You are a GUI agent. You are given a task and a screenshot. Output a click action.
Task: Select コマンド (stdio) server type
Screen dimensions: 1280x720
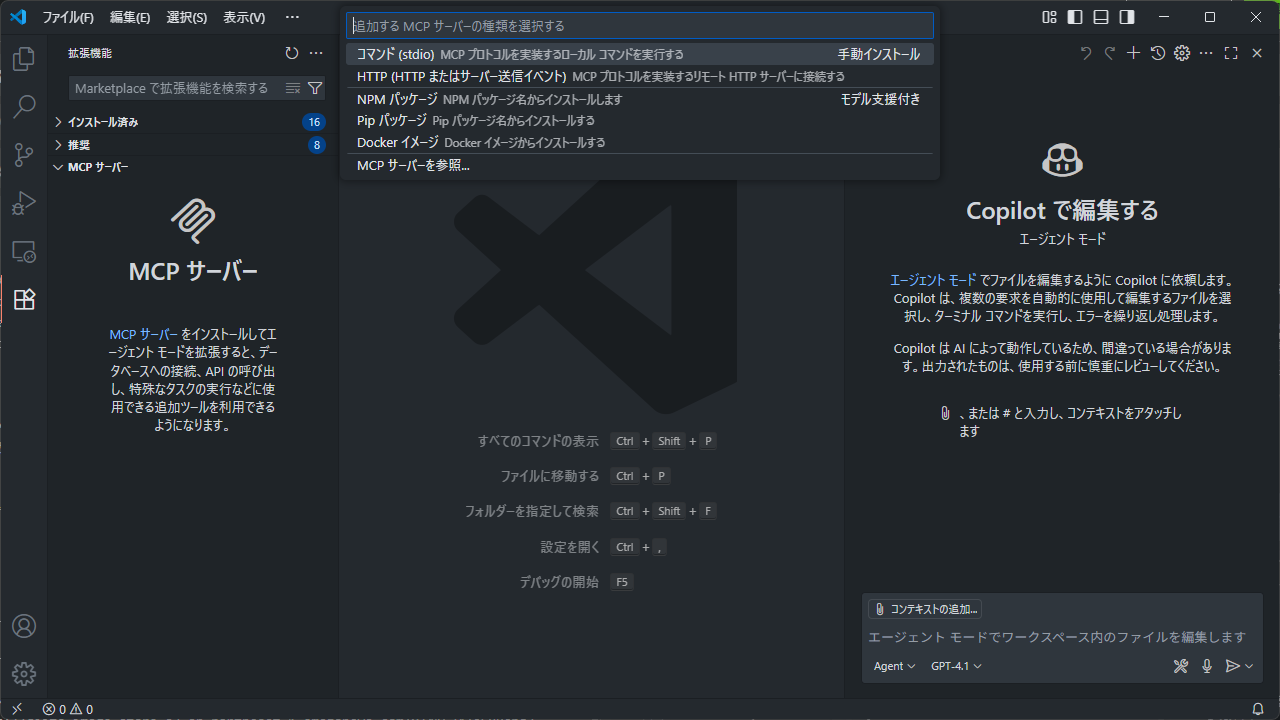click(640, 54)
